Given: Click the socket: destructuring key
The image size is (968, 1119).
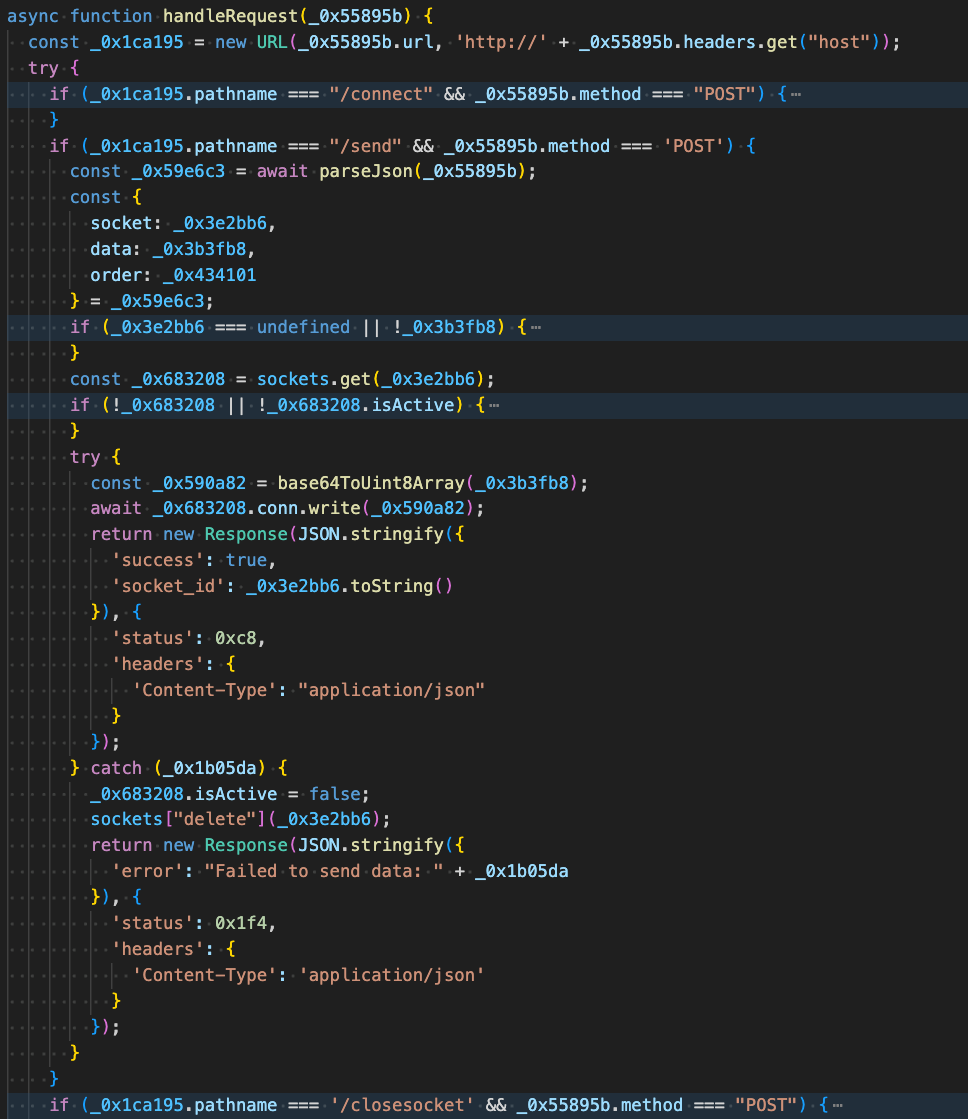Looking at the screenshot, I should point(126,223).
